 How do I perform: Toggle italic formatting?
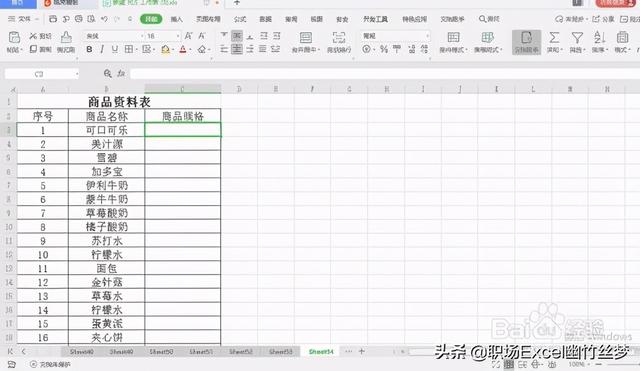(102, 49)
